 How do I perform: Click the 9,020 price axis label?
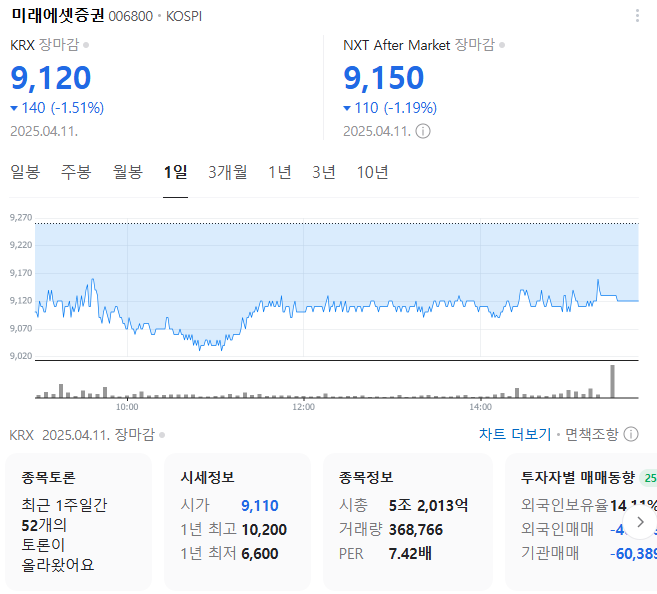coord(21,356)
